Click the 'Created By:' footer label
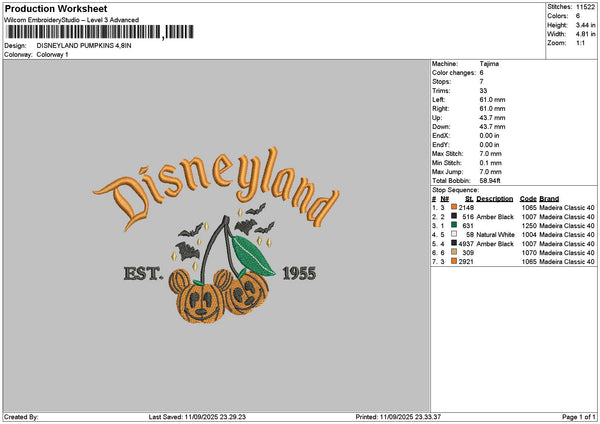 coord(21,417)
